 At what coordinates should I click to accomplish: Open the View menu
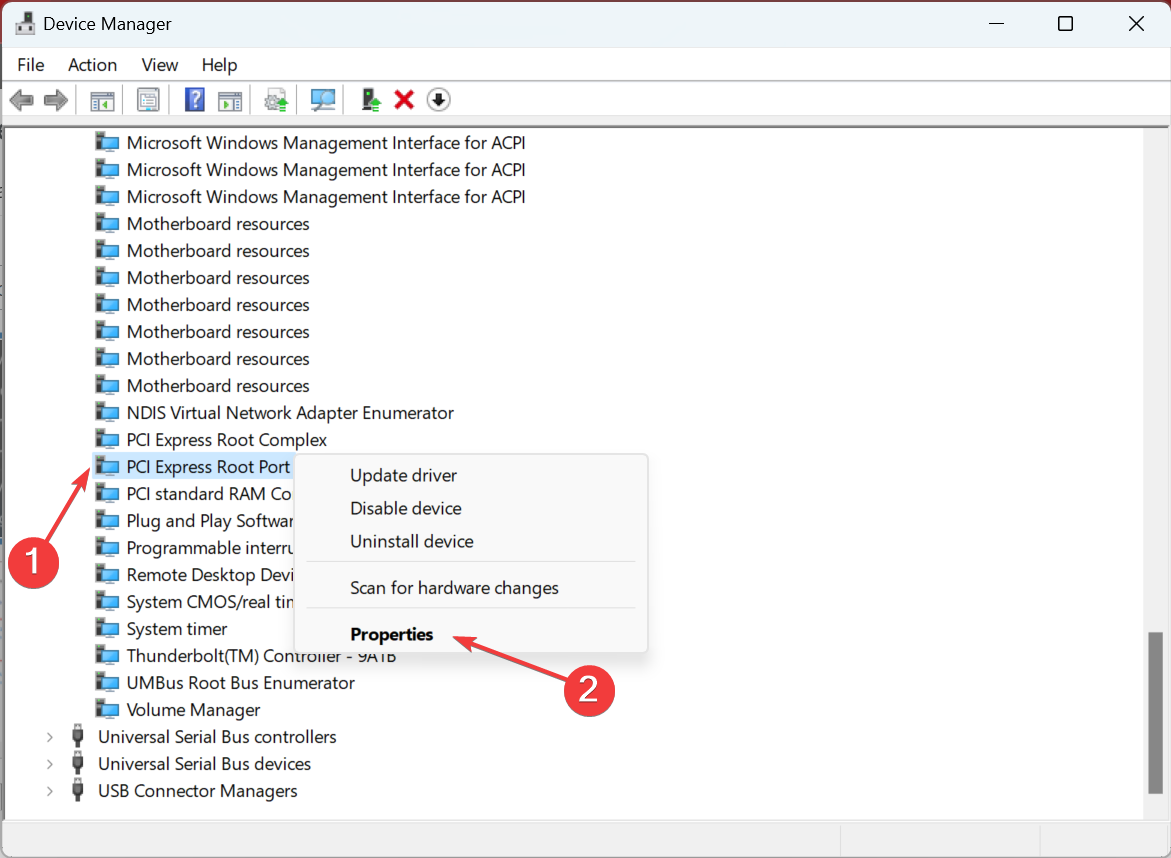[159, 65]
